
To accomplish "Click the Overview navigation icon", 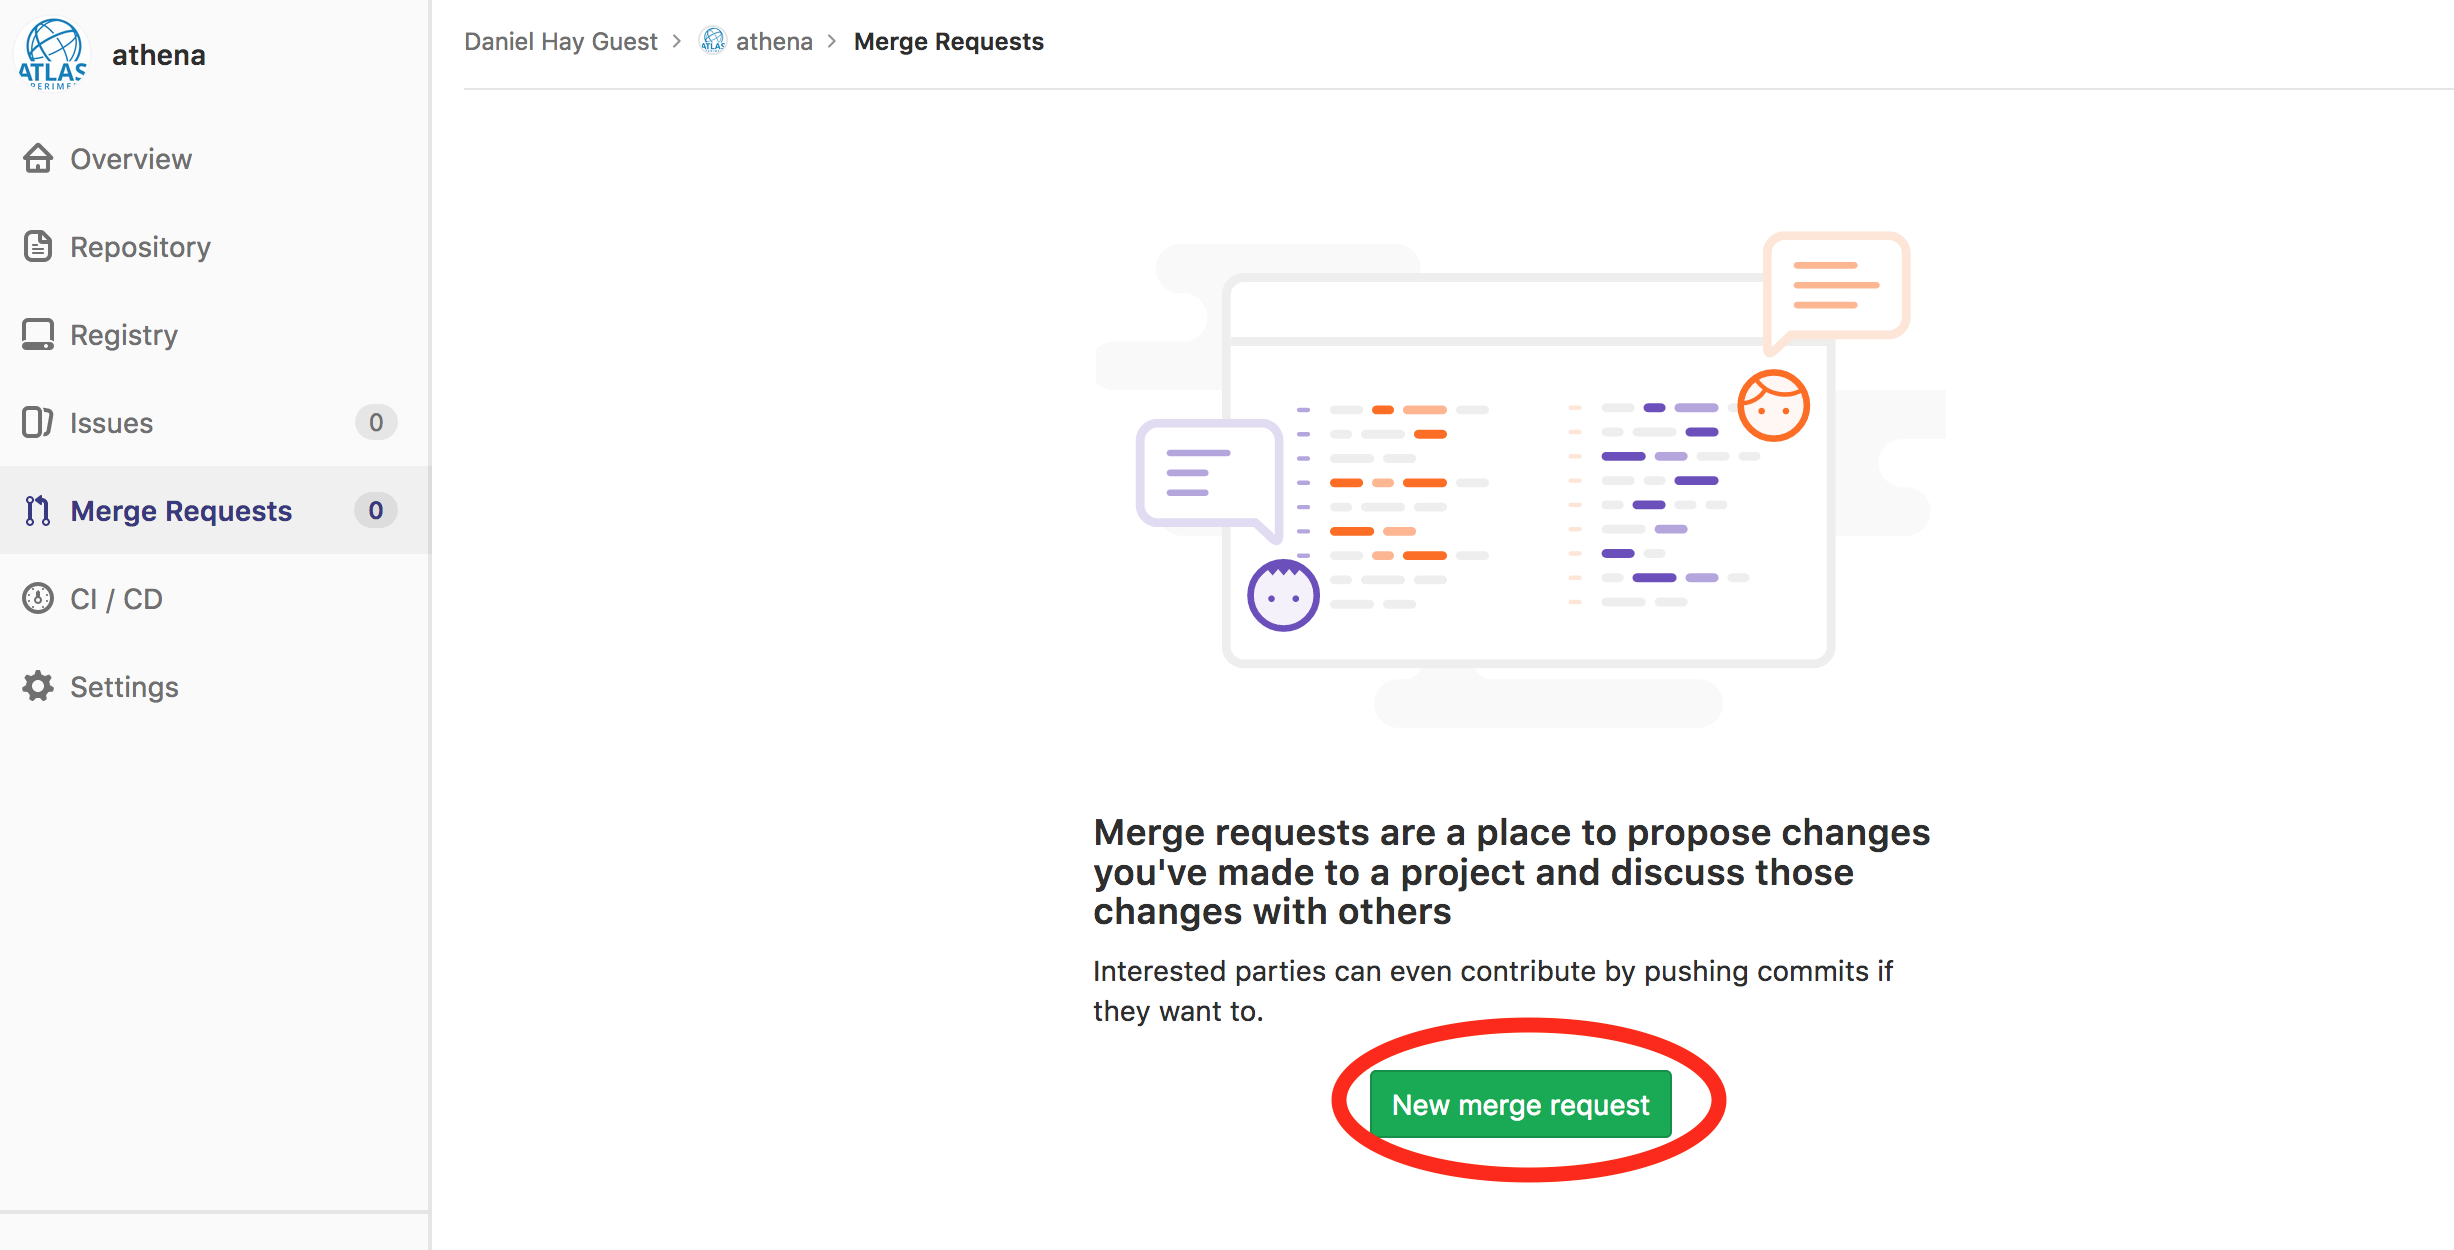I will (x=38, y=158).
